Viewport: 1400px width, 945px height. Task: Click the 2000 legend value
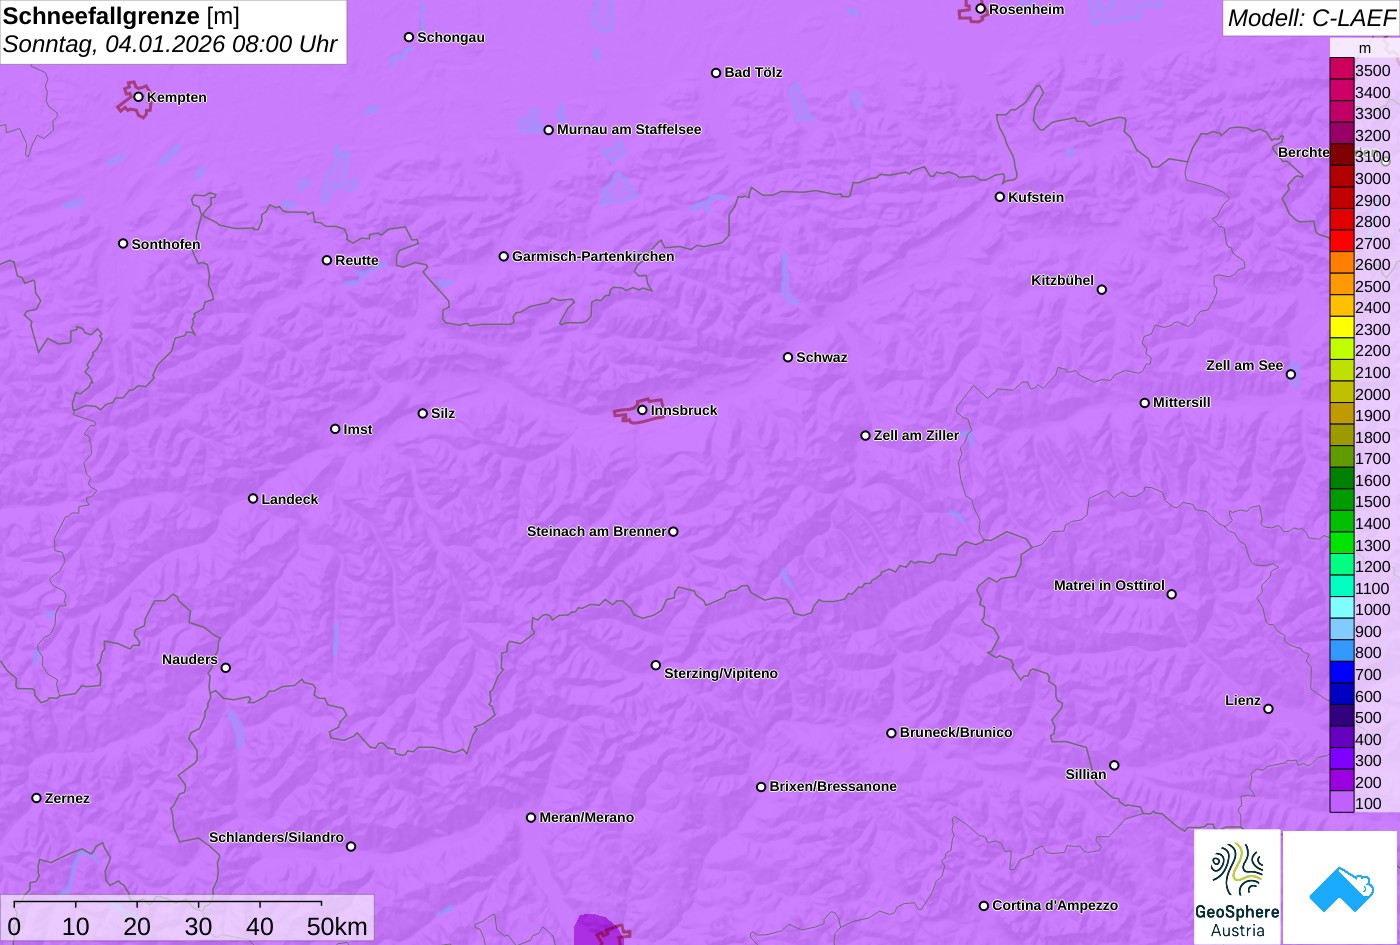pyautogui.click(x=1372, y=394)
